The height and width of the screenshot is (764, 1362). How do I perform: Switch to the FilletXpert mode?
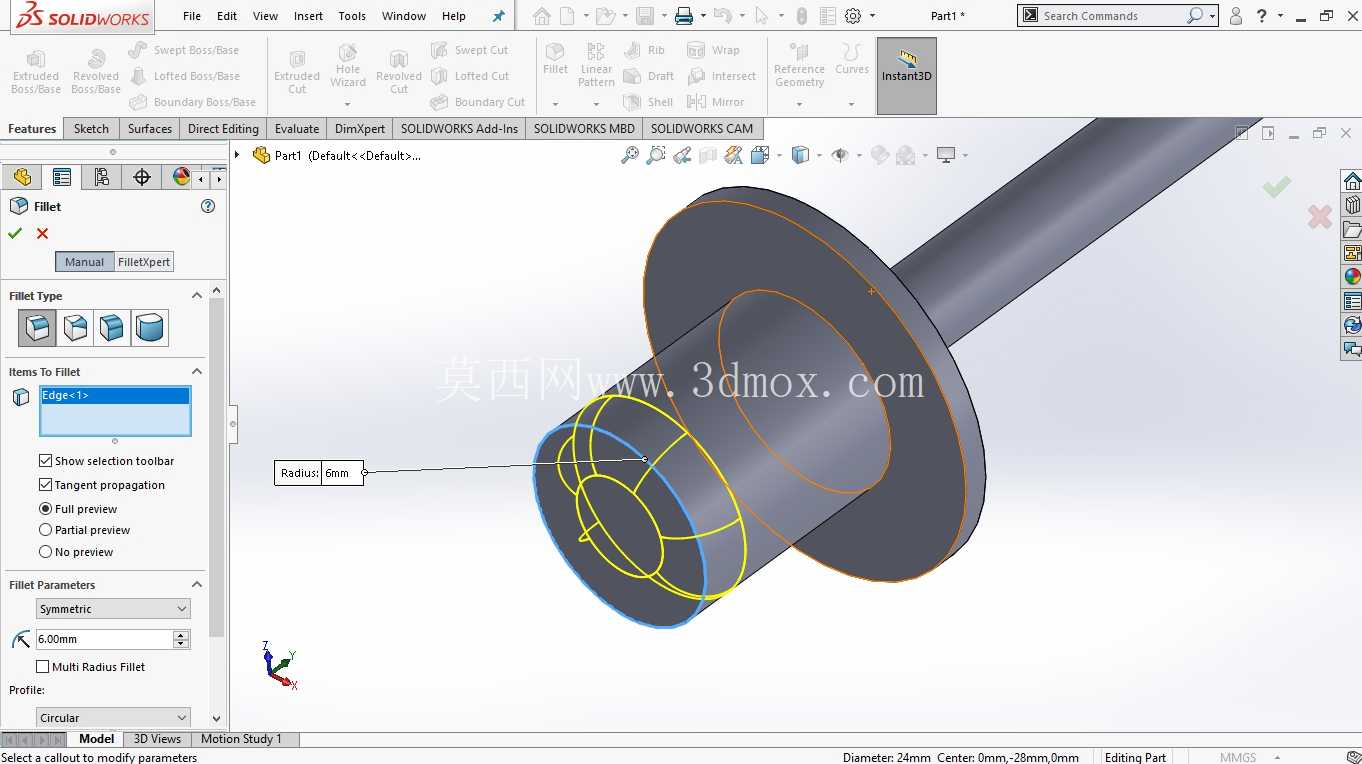click(144, 262)
